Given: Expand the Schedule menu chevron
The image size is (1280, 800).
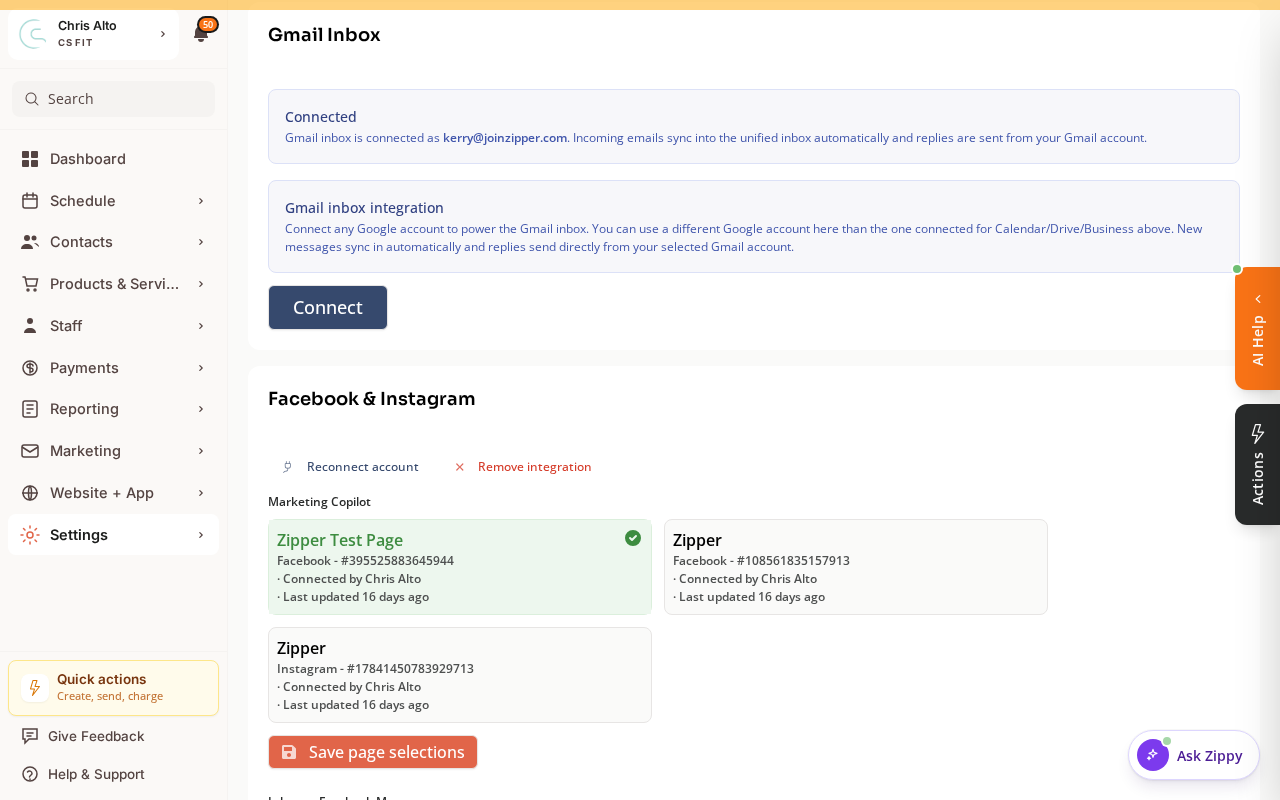Looking at the screenshot, I should click(201, 201).
